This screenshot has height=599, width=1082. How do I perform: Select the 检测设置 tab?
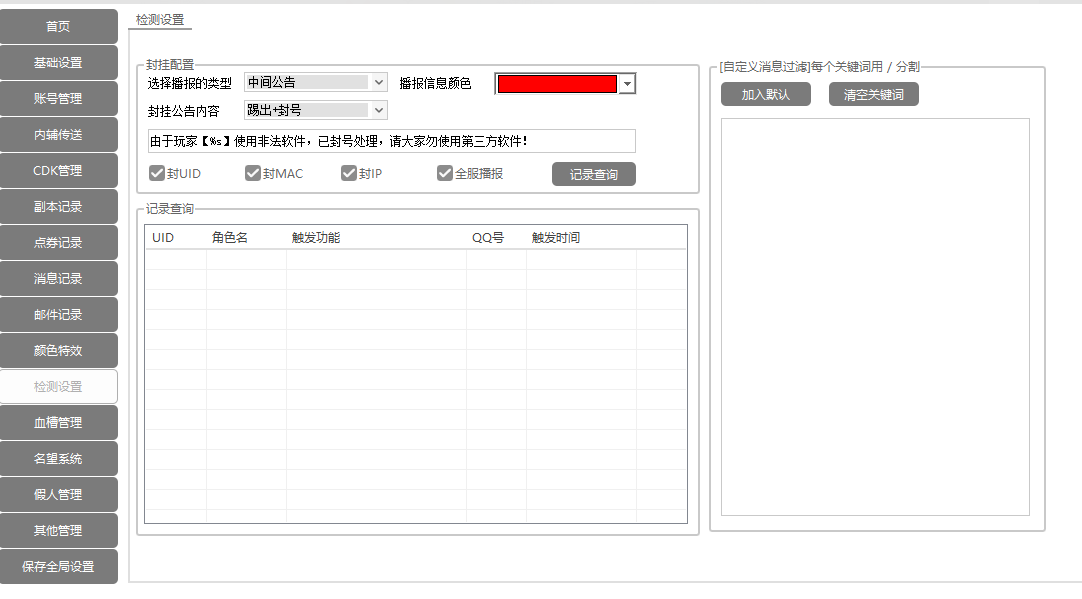[x=160, y=20]
